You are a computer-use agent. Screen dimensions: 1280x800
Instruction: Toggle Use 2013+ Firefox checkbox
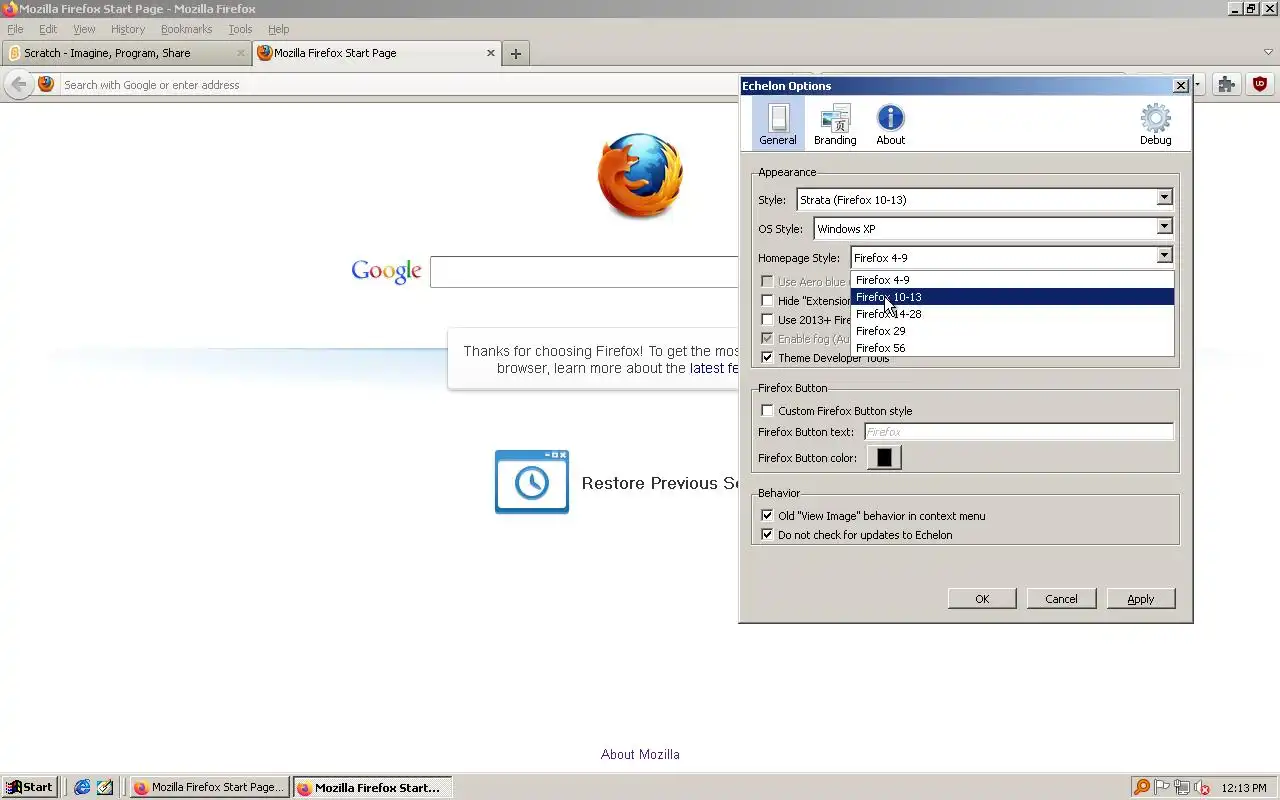click(x=767, y=320)
